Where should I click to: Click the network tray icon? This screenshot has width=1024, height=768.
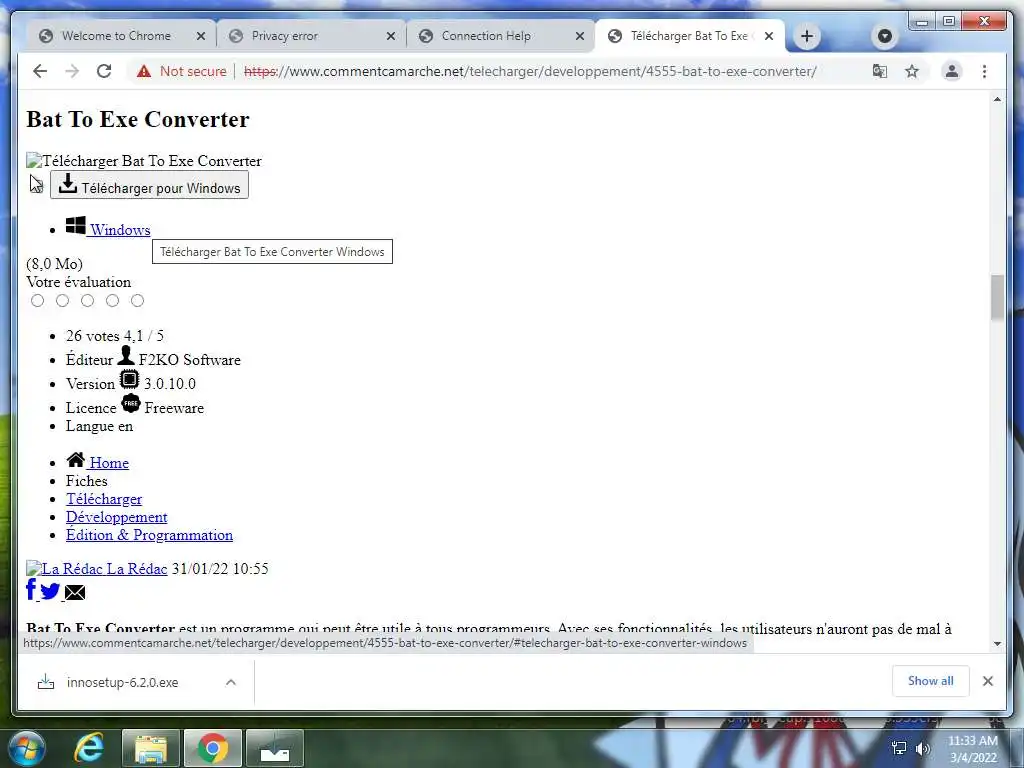click(x=899, y=748)
